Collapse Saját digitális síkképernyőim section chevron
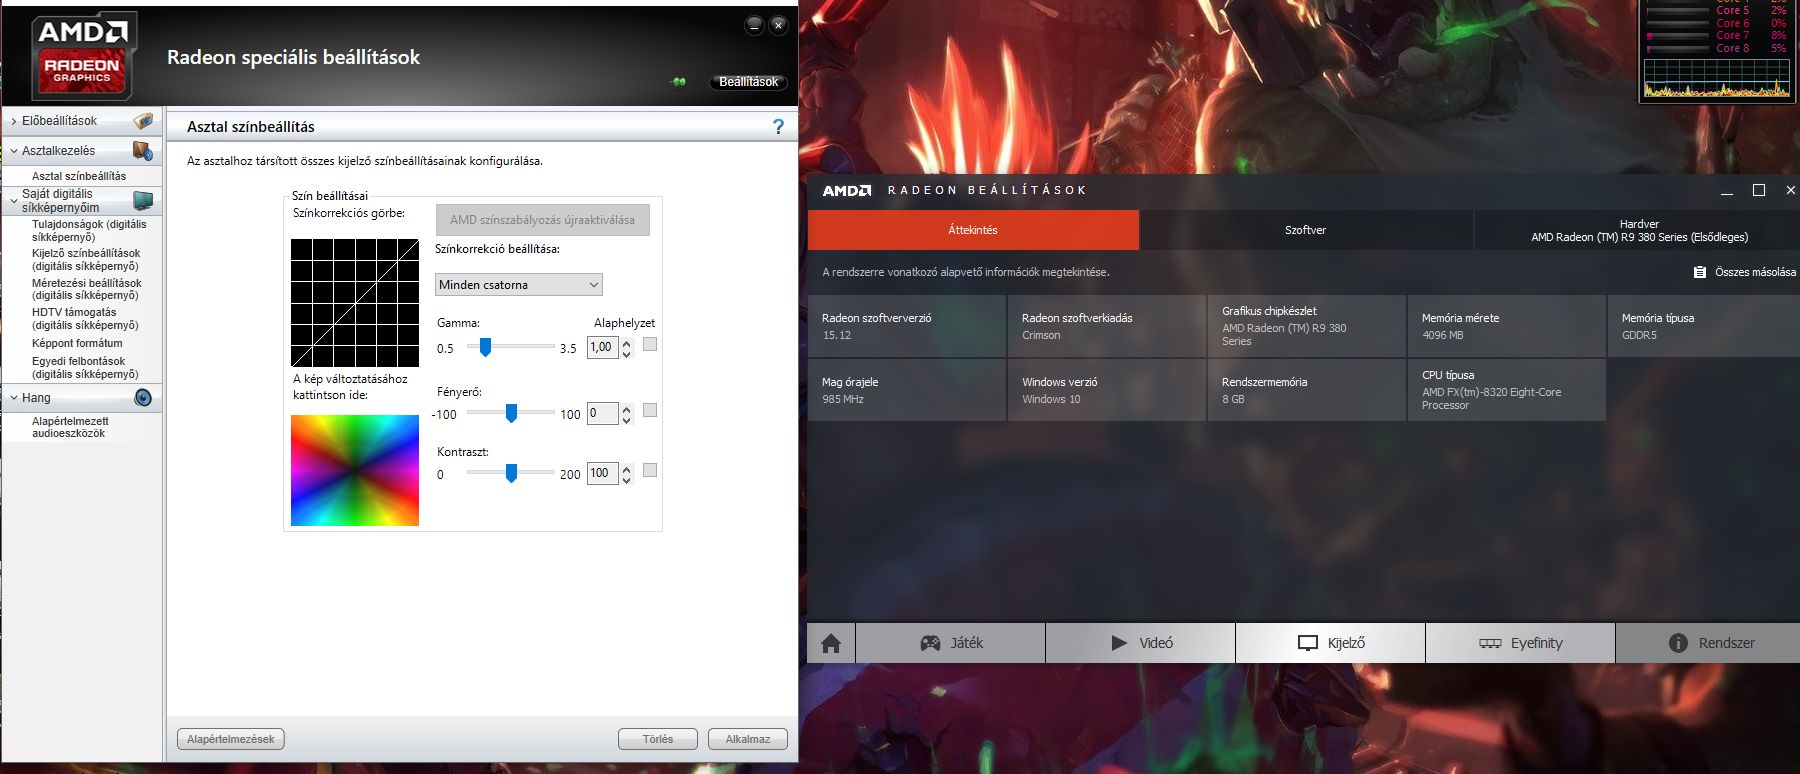 13,201
